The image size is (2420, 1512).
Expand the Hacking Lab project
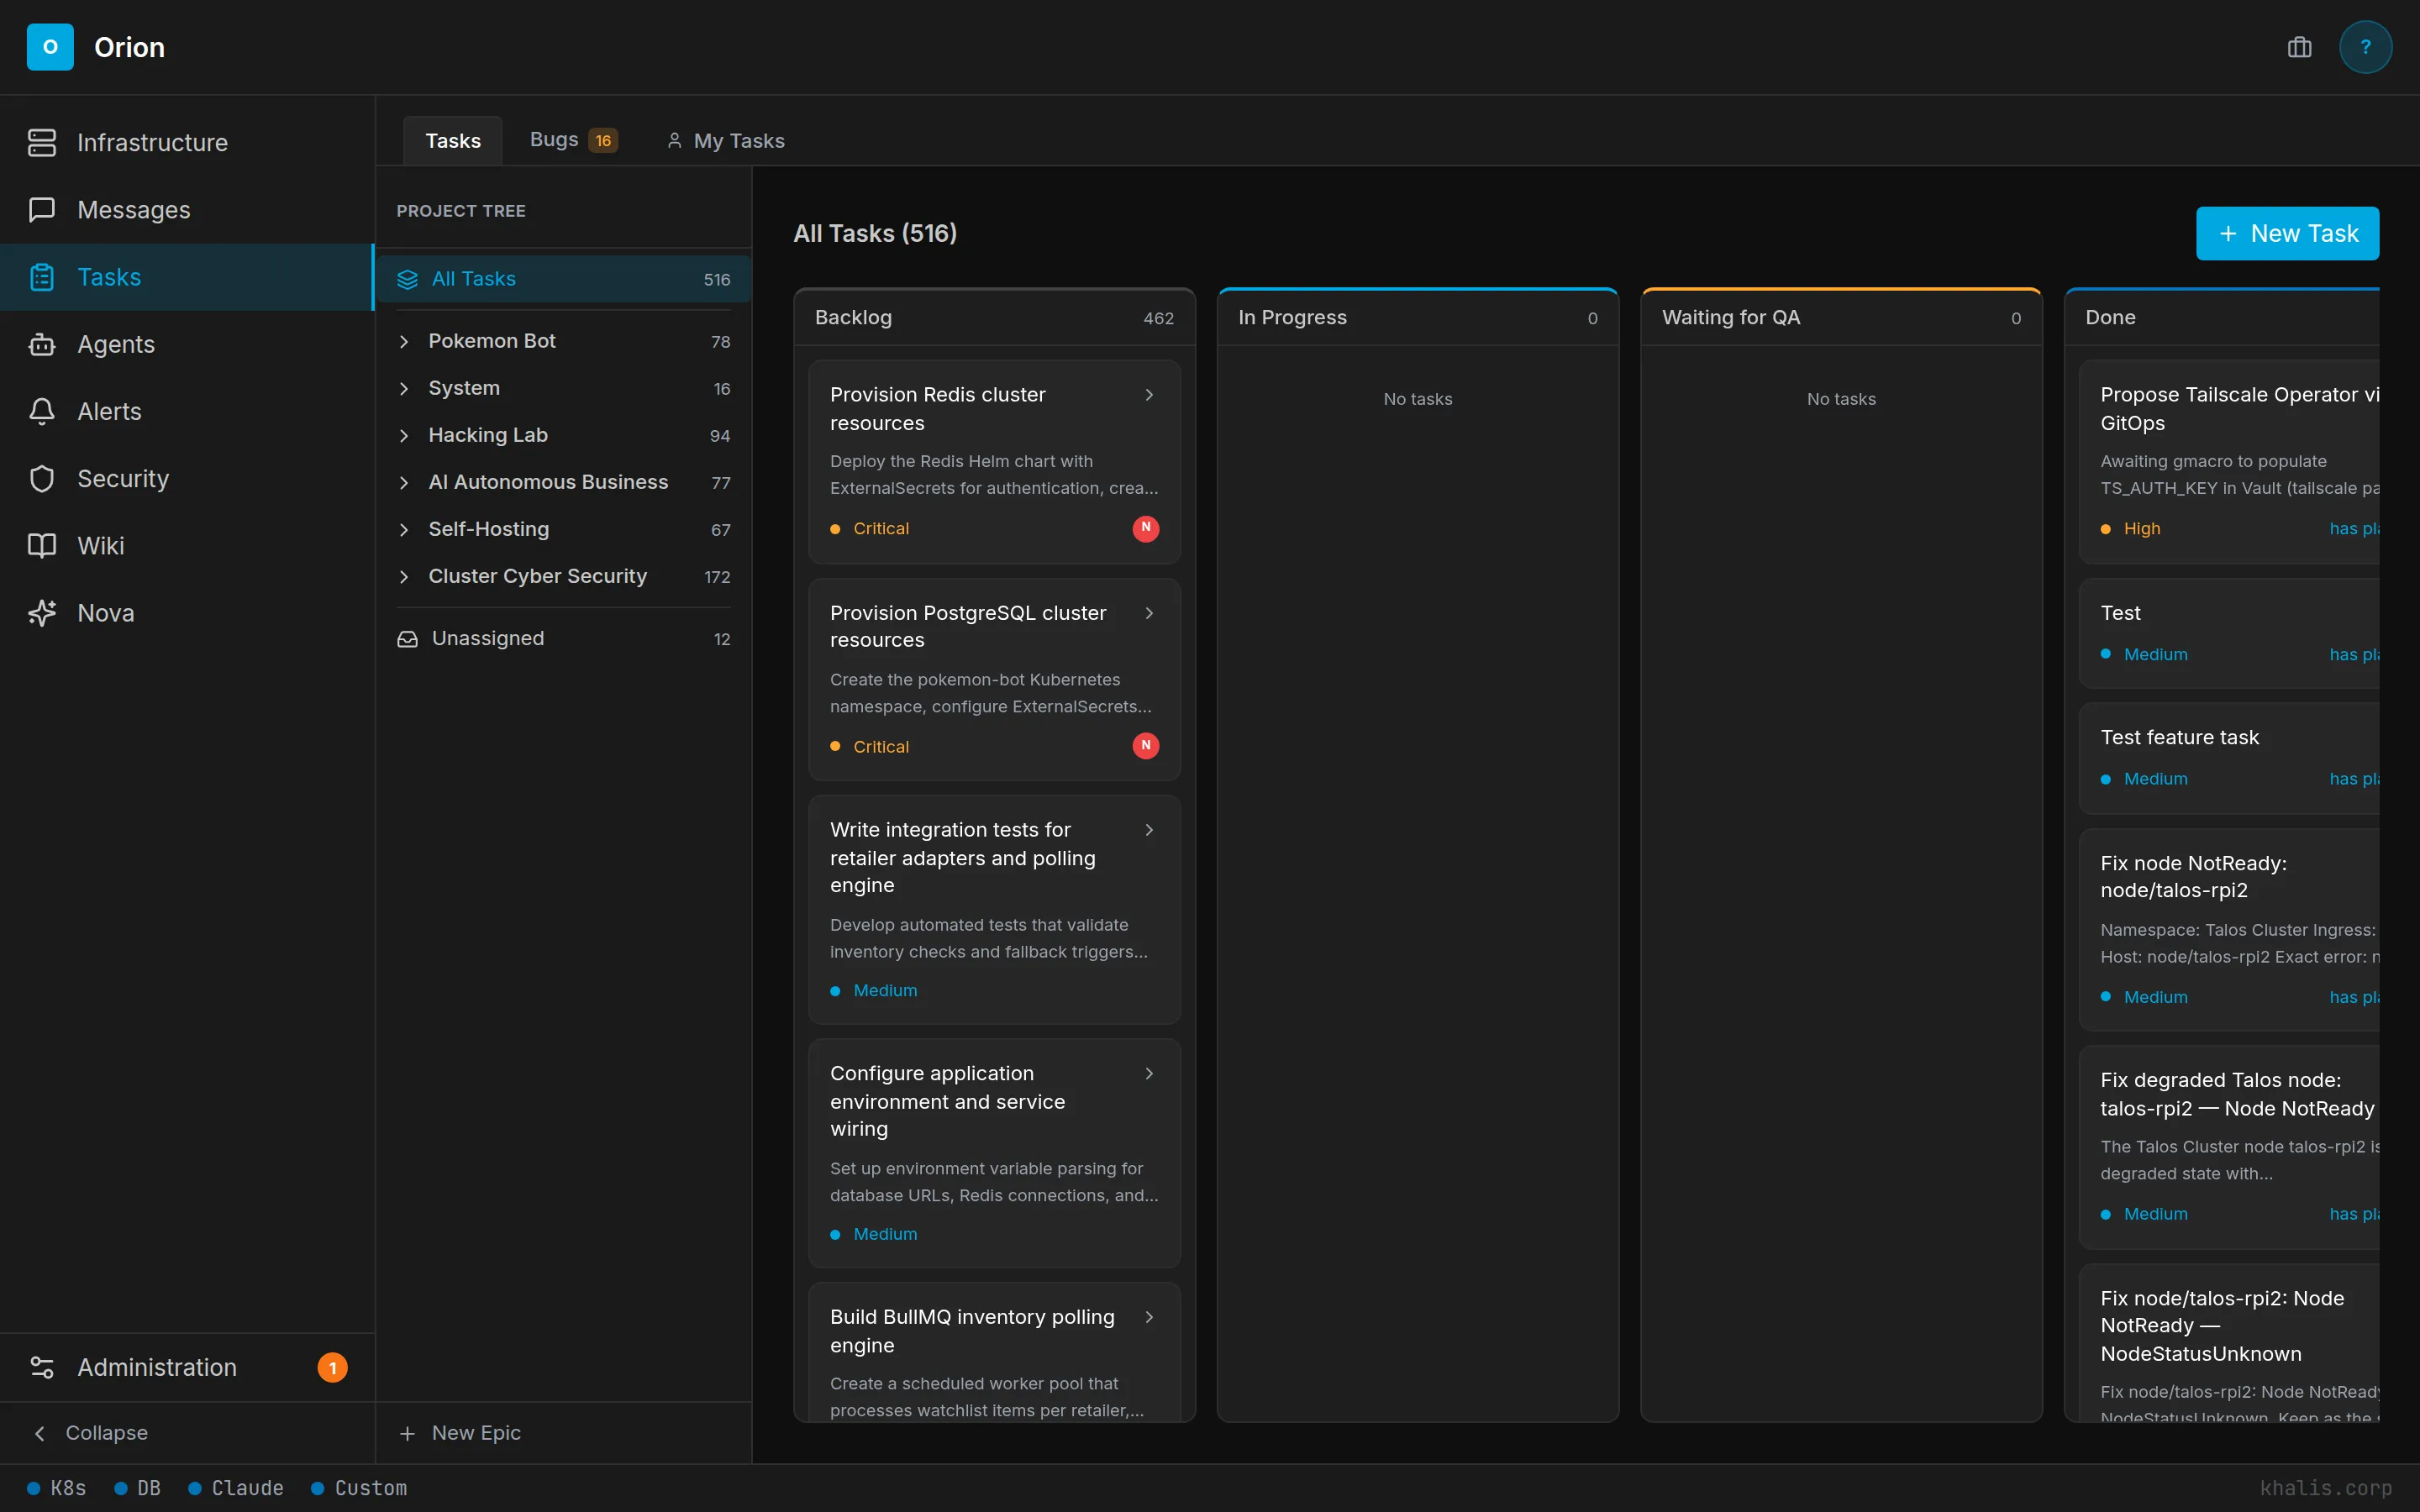tap(404, 435)
